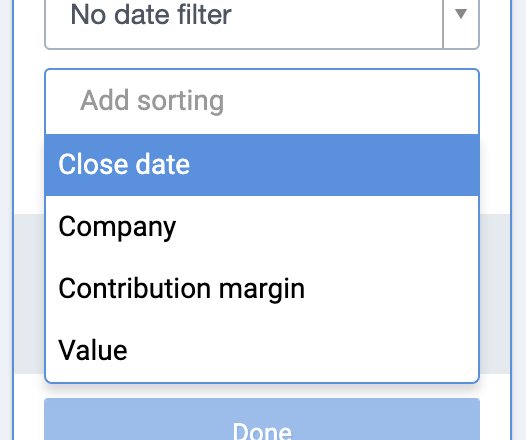Click the blue highlighted Close date row
Image resolution: width=526 pixels, height=440 pixels.
coord(262,165)
